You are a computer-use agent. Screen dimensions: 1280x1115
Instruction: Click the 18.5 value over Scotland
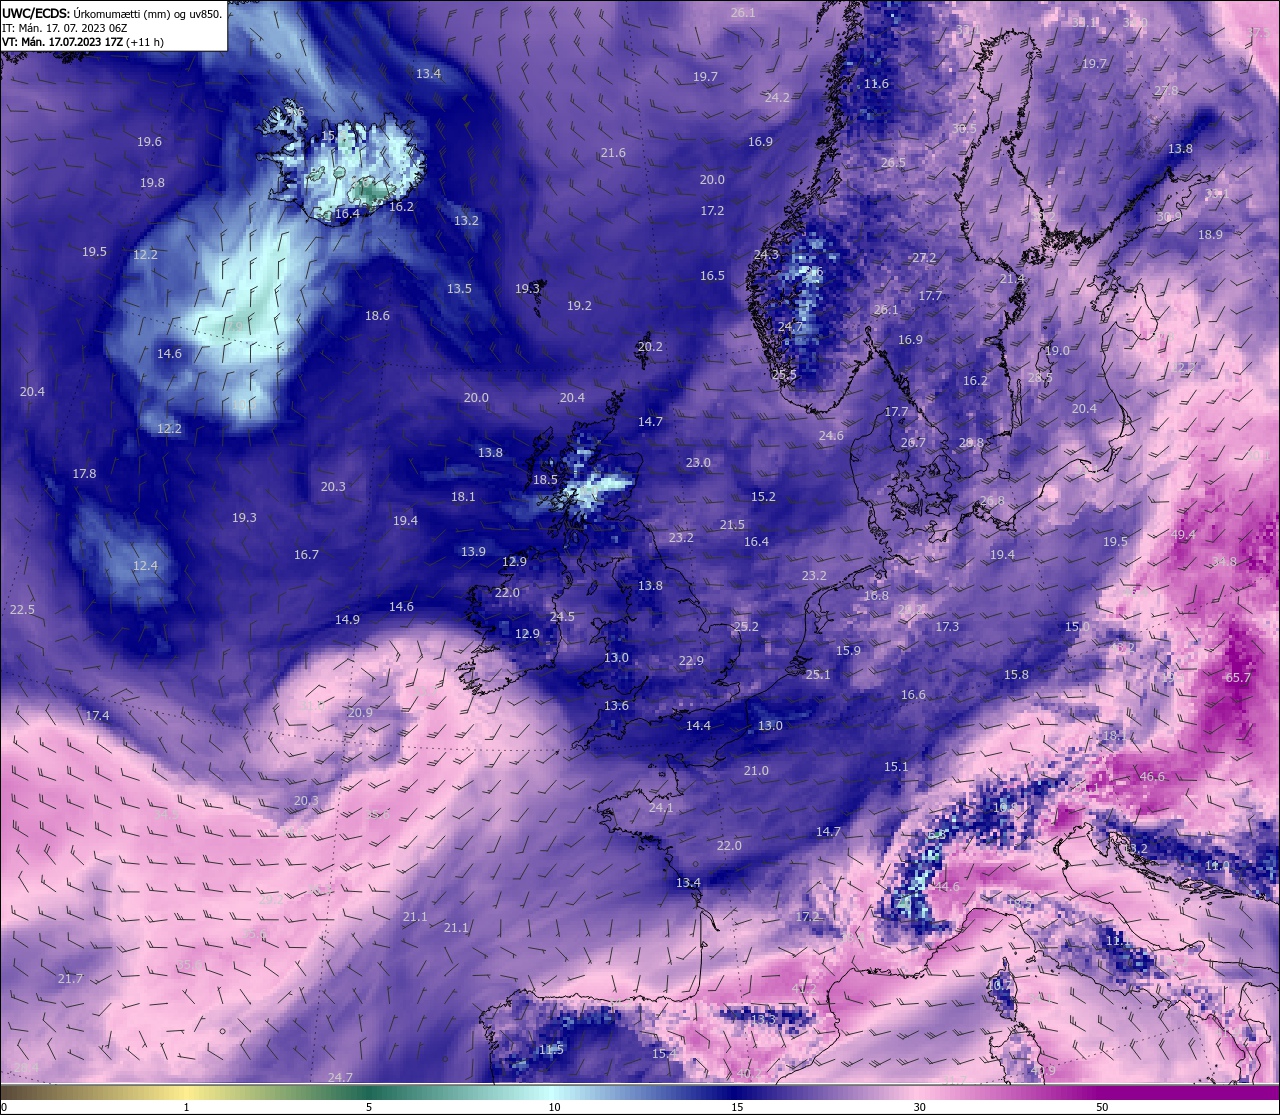point(545,480)
